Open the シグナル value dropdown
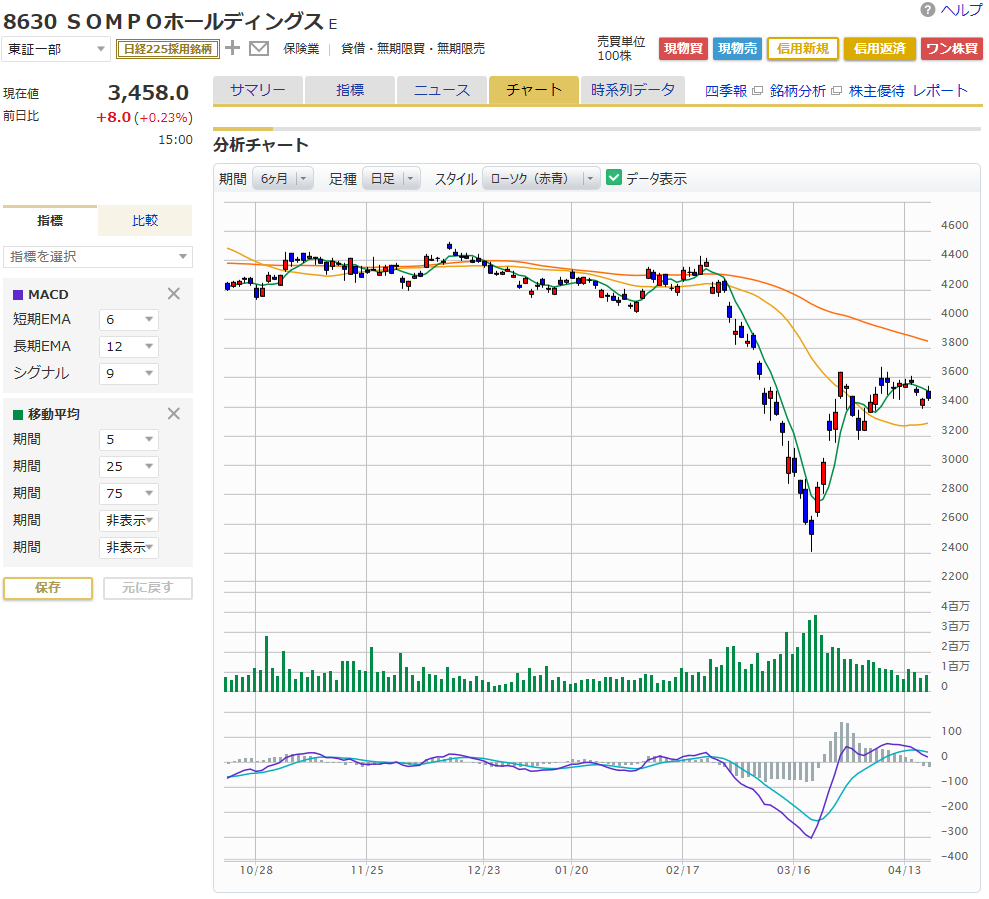 [x=129, y=373]
